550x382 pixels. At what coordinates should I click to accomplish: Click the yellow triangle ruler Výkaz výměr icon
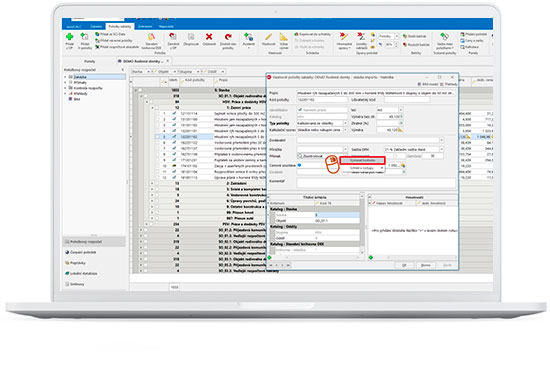[283, 36]
